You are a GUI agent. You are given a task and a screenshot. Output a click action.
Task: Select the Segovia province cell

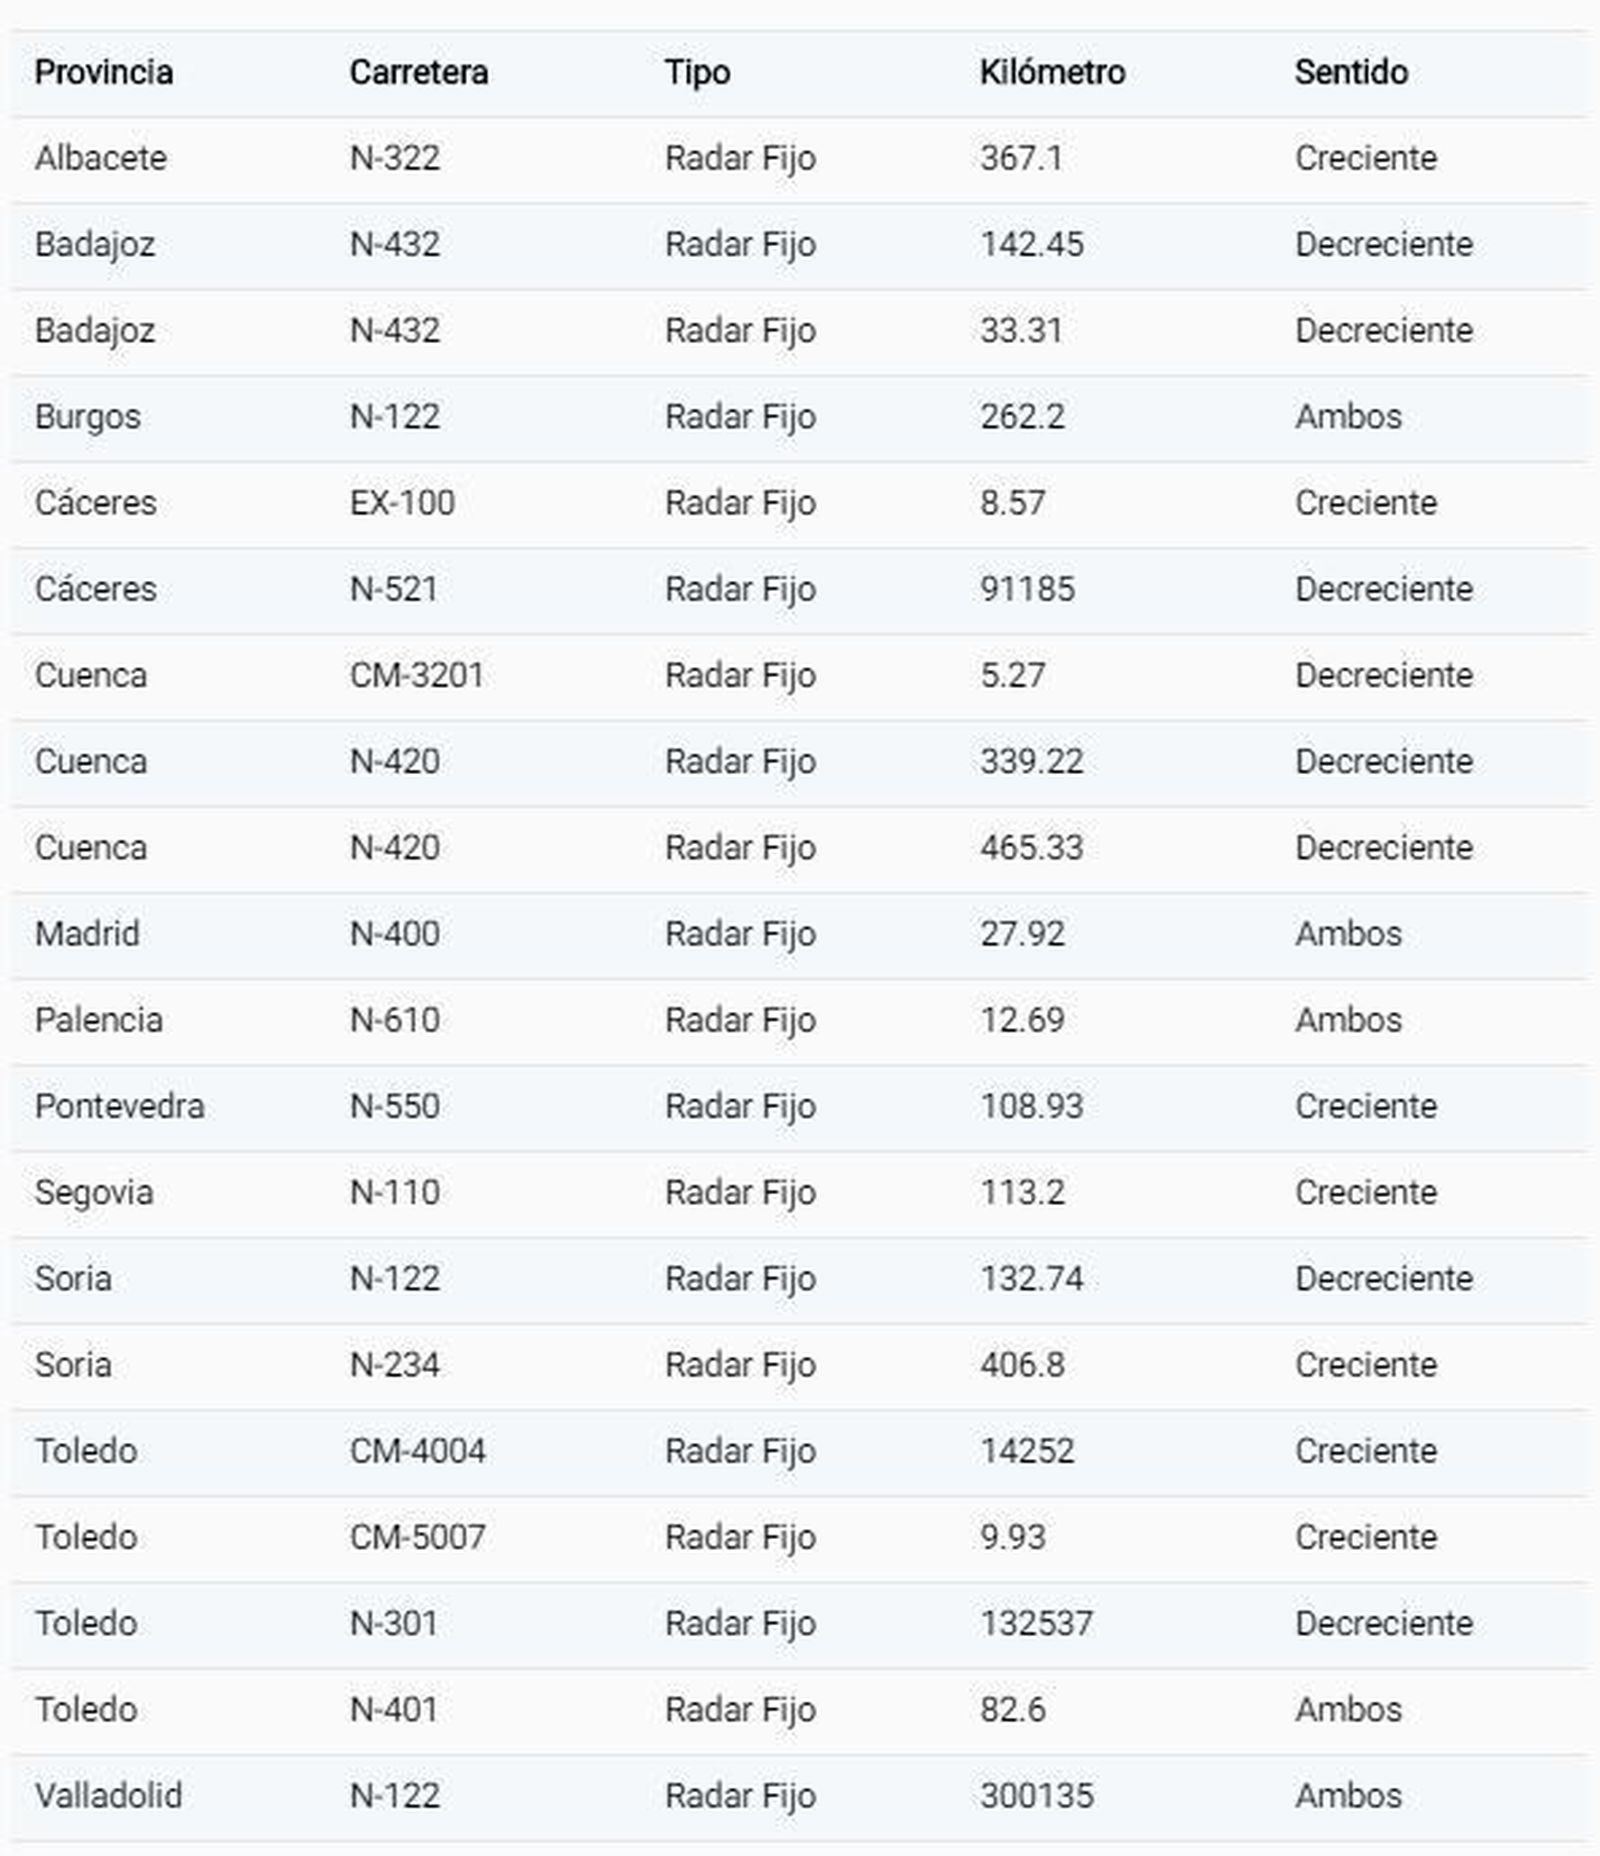tap(93, 1192)
